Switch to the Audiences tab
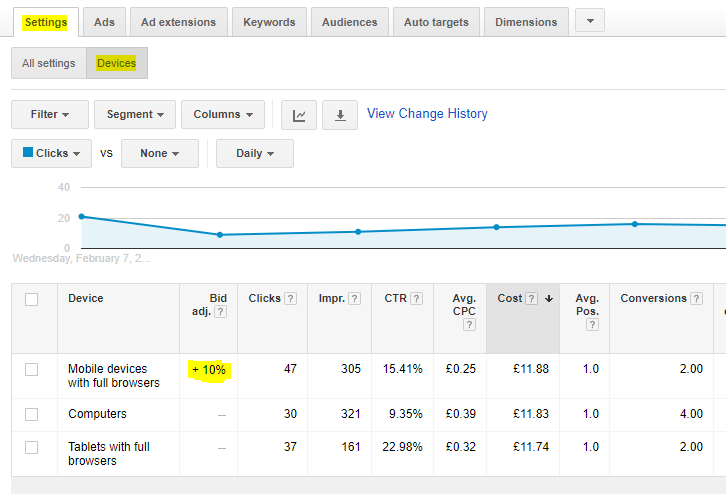 coord(350,22)
